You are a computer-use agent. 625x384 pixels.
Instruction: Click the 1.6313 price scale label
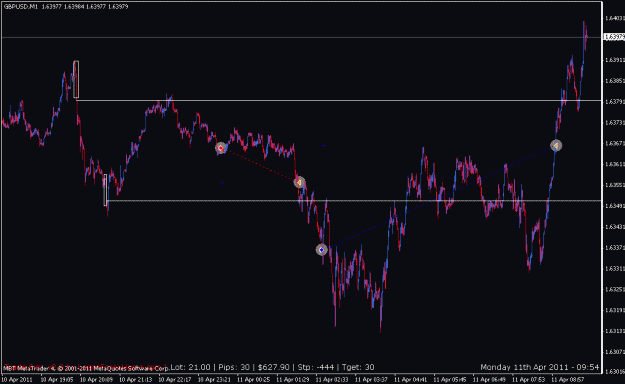point(615,331)
